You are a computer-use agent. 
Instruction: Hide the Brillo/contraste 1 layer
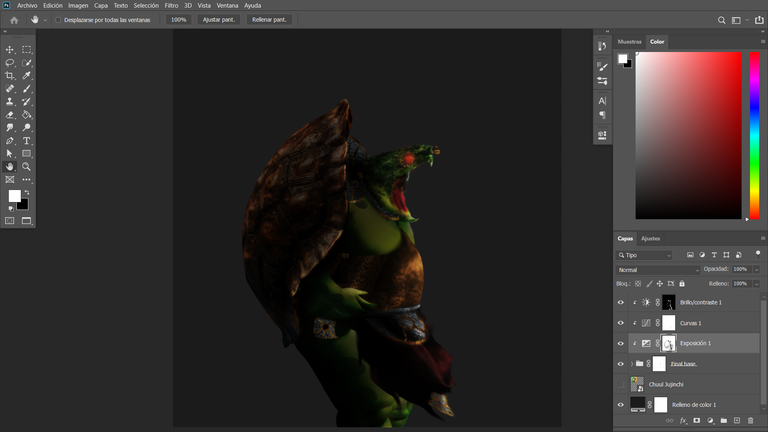pyautogui.click(x=621, y=302)
